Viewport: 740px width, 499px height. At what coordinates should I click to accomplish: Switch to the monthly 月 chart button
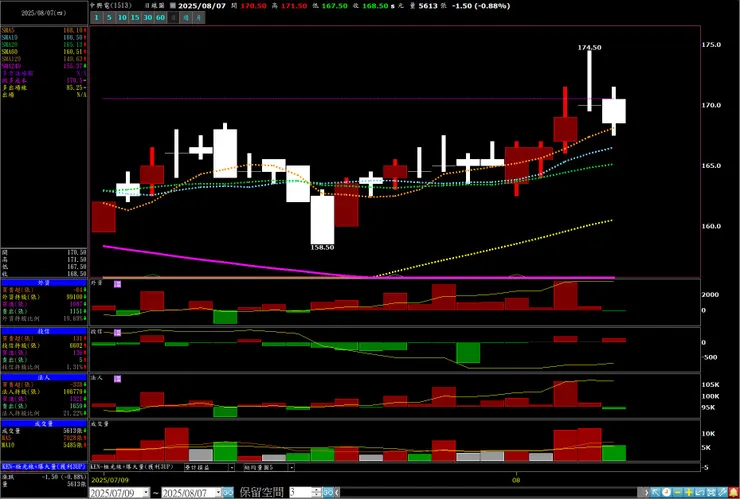(199, 17)
